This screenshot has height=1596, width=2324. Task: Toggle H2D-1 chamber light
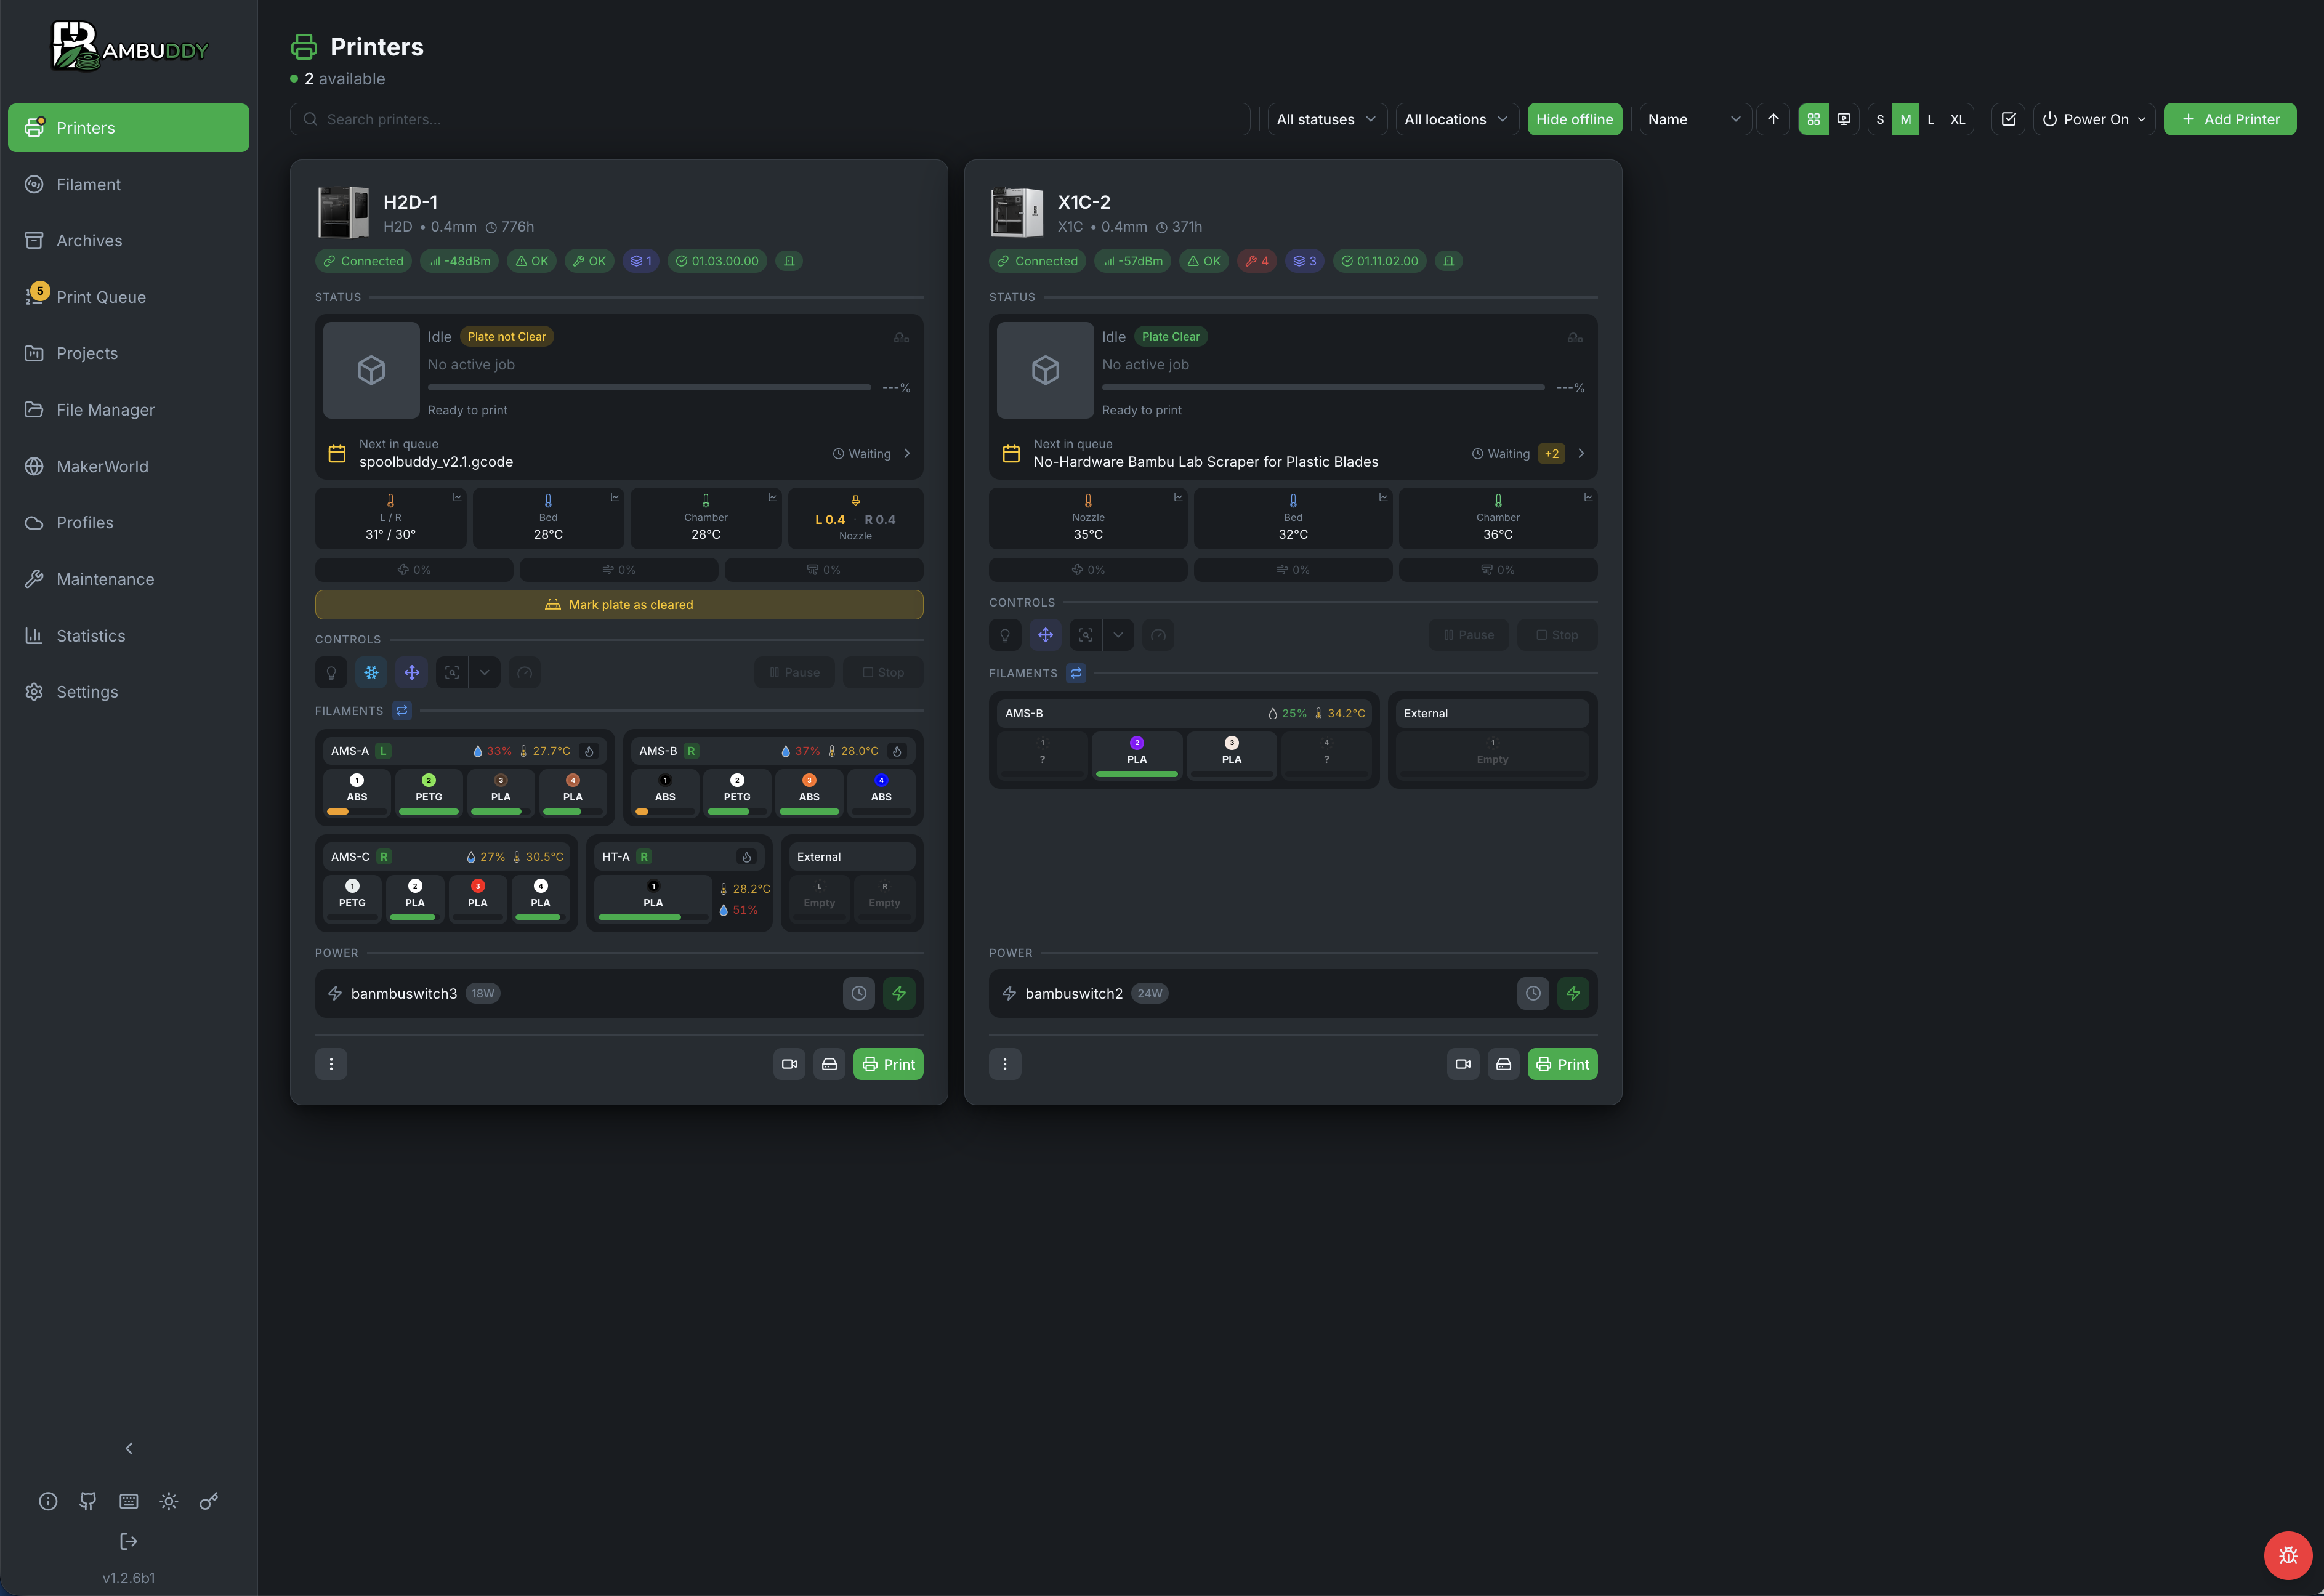point(331,673)
